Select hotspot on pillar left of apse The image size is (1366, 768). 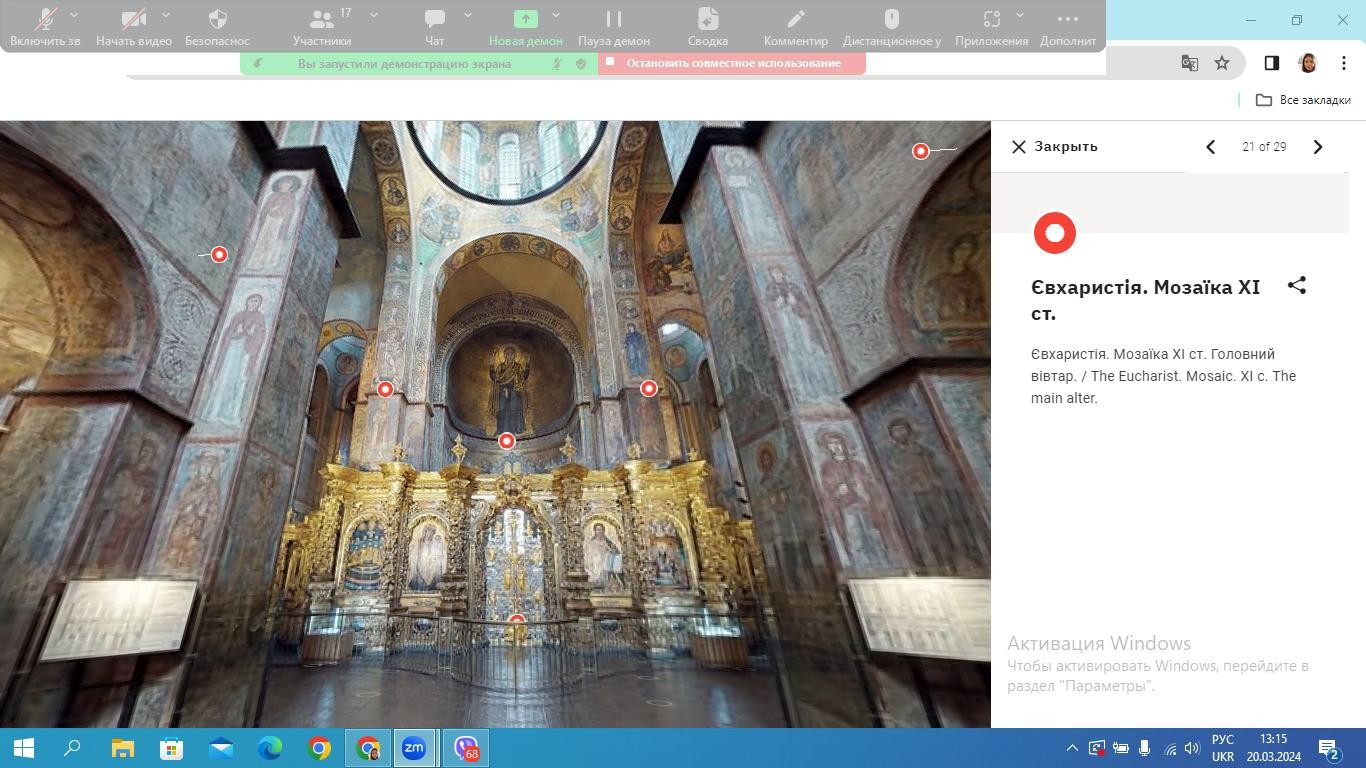tap(385, 389)
